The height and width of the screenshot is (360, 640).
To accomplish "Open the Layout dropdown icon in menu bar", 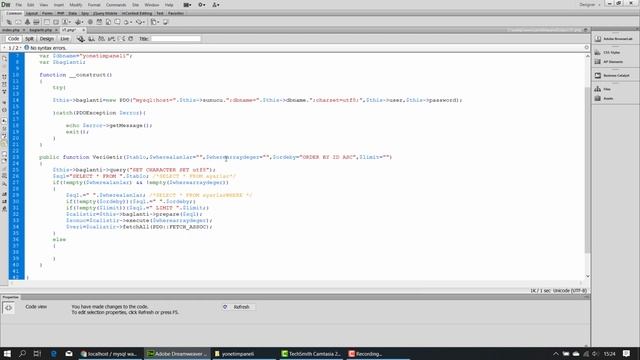I will pyautogui.click(x=187, y=5).
